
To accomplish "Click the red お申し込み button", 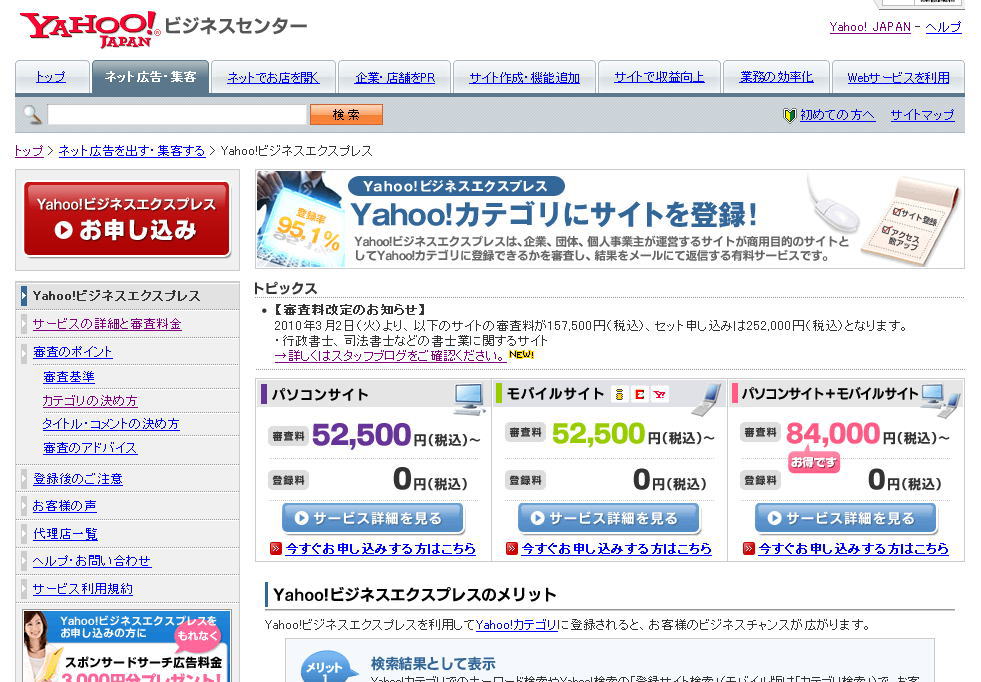I will (126, 219).
